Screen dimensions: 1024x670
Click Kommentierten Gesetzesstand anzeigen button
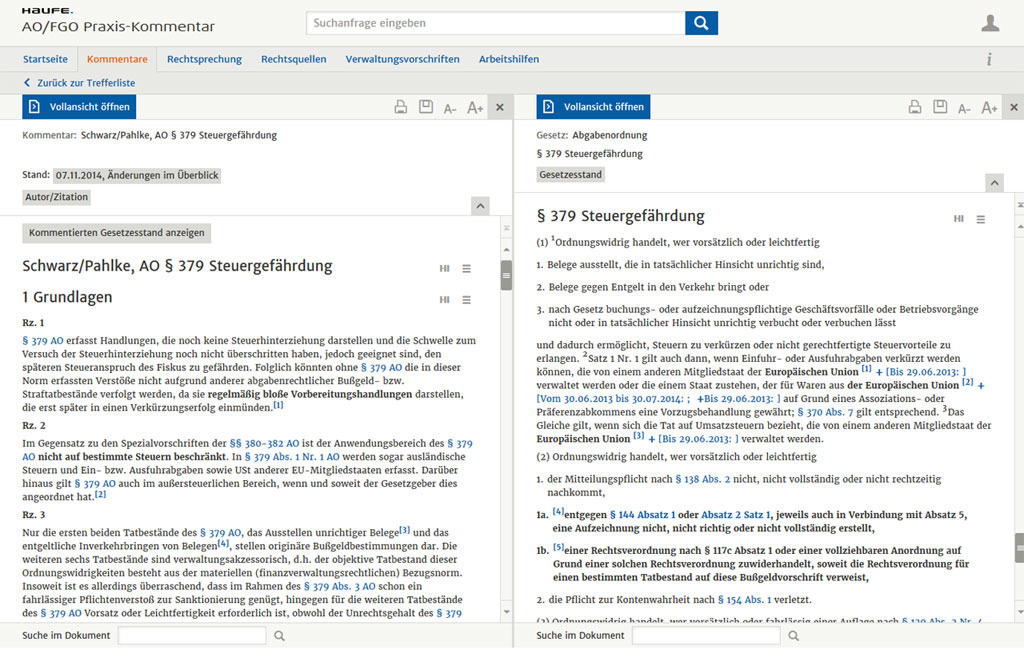[116, 233]
